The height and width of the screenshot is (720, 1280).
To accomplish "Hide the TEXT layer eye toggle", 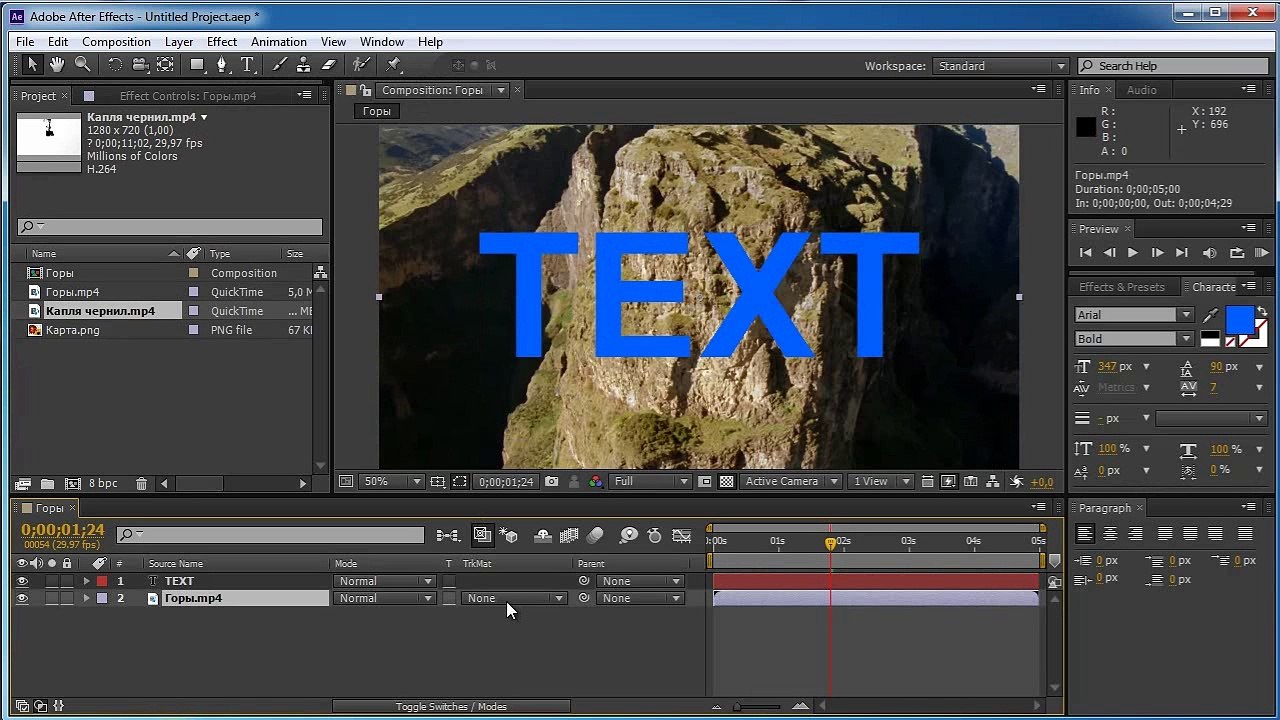I will coord(22,581).
